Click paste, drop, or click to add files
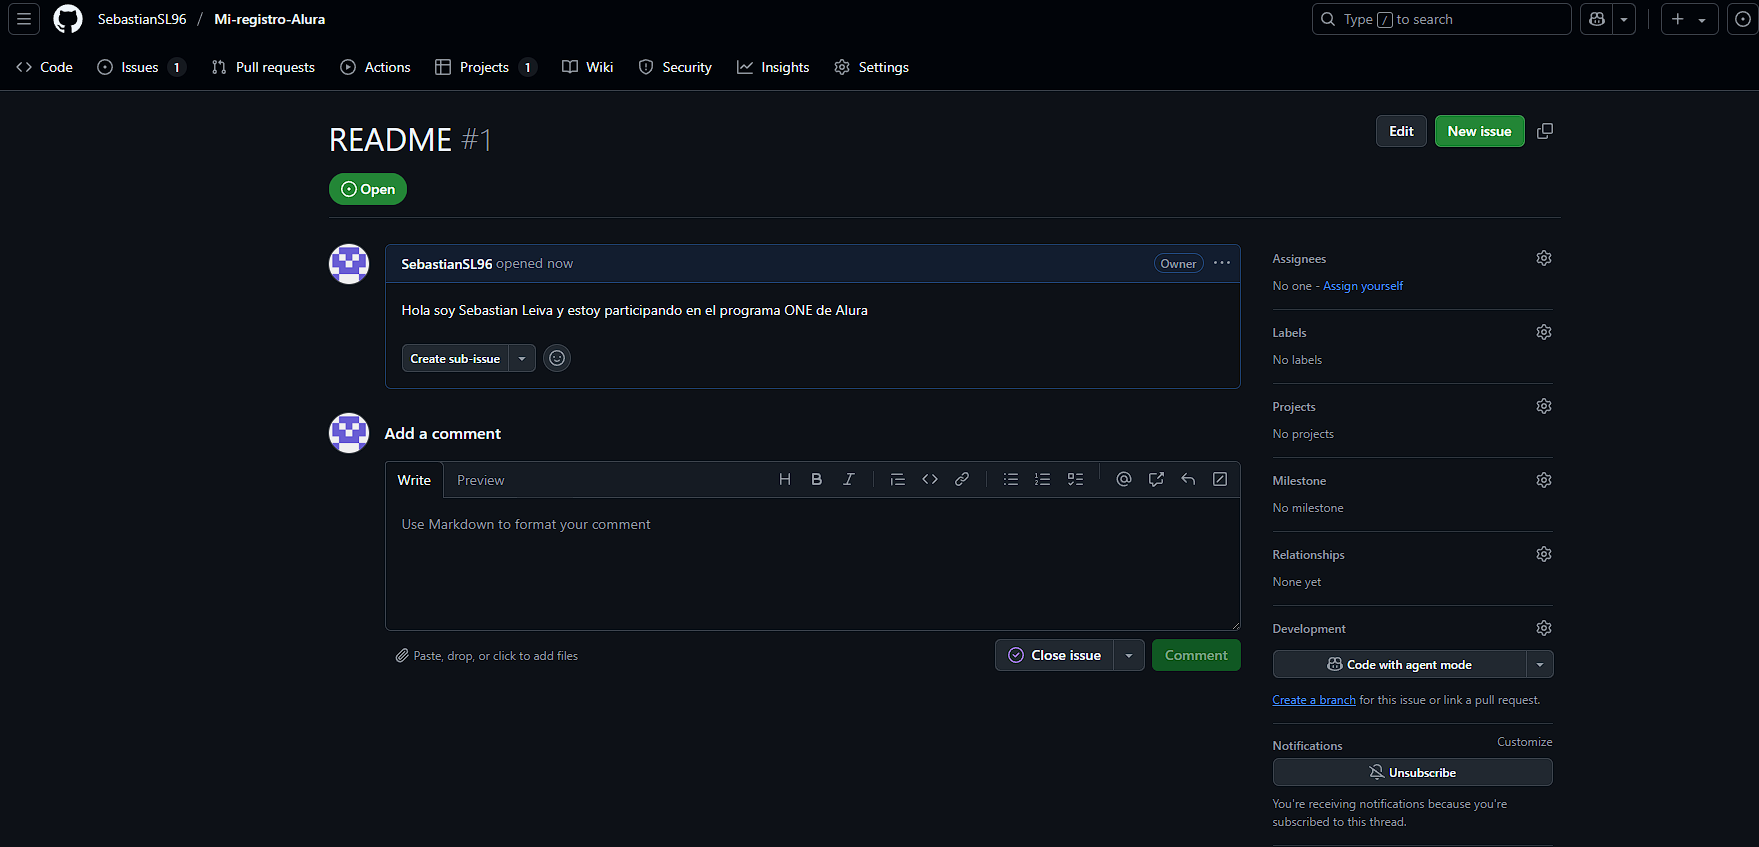Image resolution: width=1759 pixels, height=847 pixels. tap(487, 656)
